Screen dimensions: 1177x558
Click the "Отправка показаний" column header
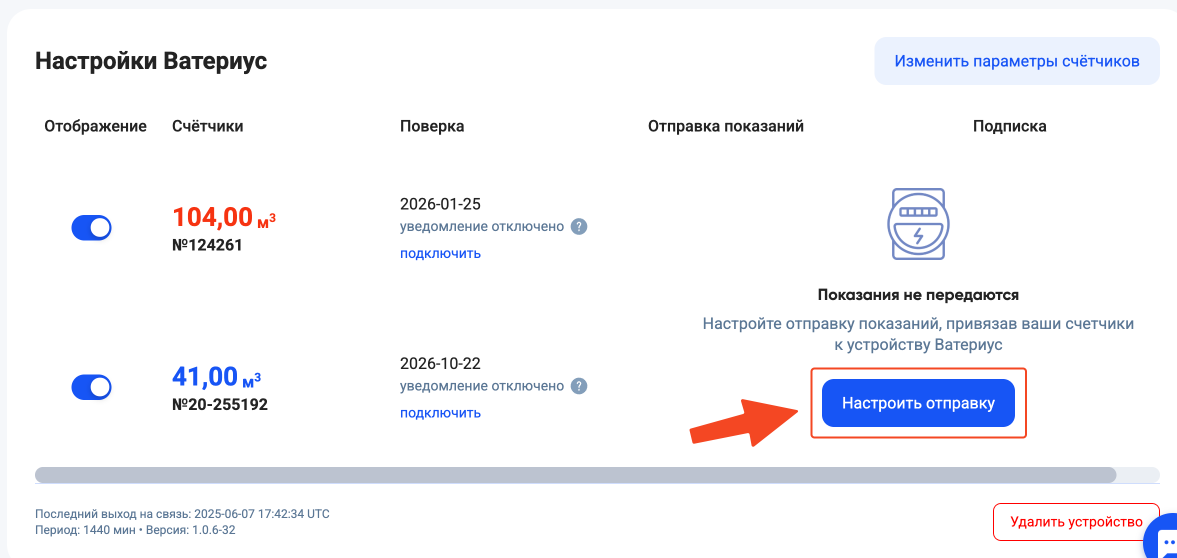tap(726, 126)
